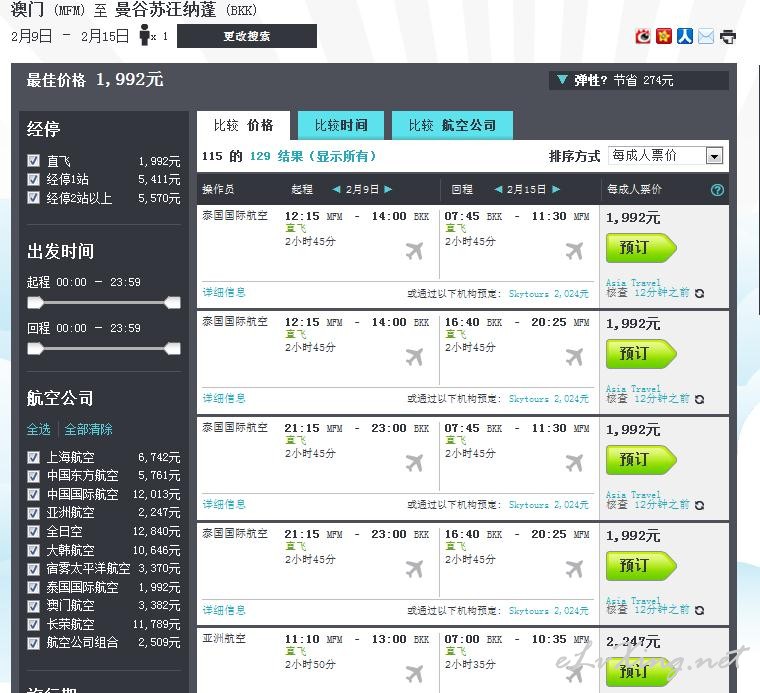Print the page with printer icon

point(728,36)
